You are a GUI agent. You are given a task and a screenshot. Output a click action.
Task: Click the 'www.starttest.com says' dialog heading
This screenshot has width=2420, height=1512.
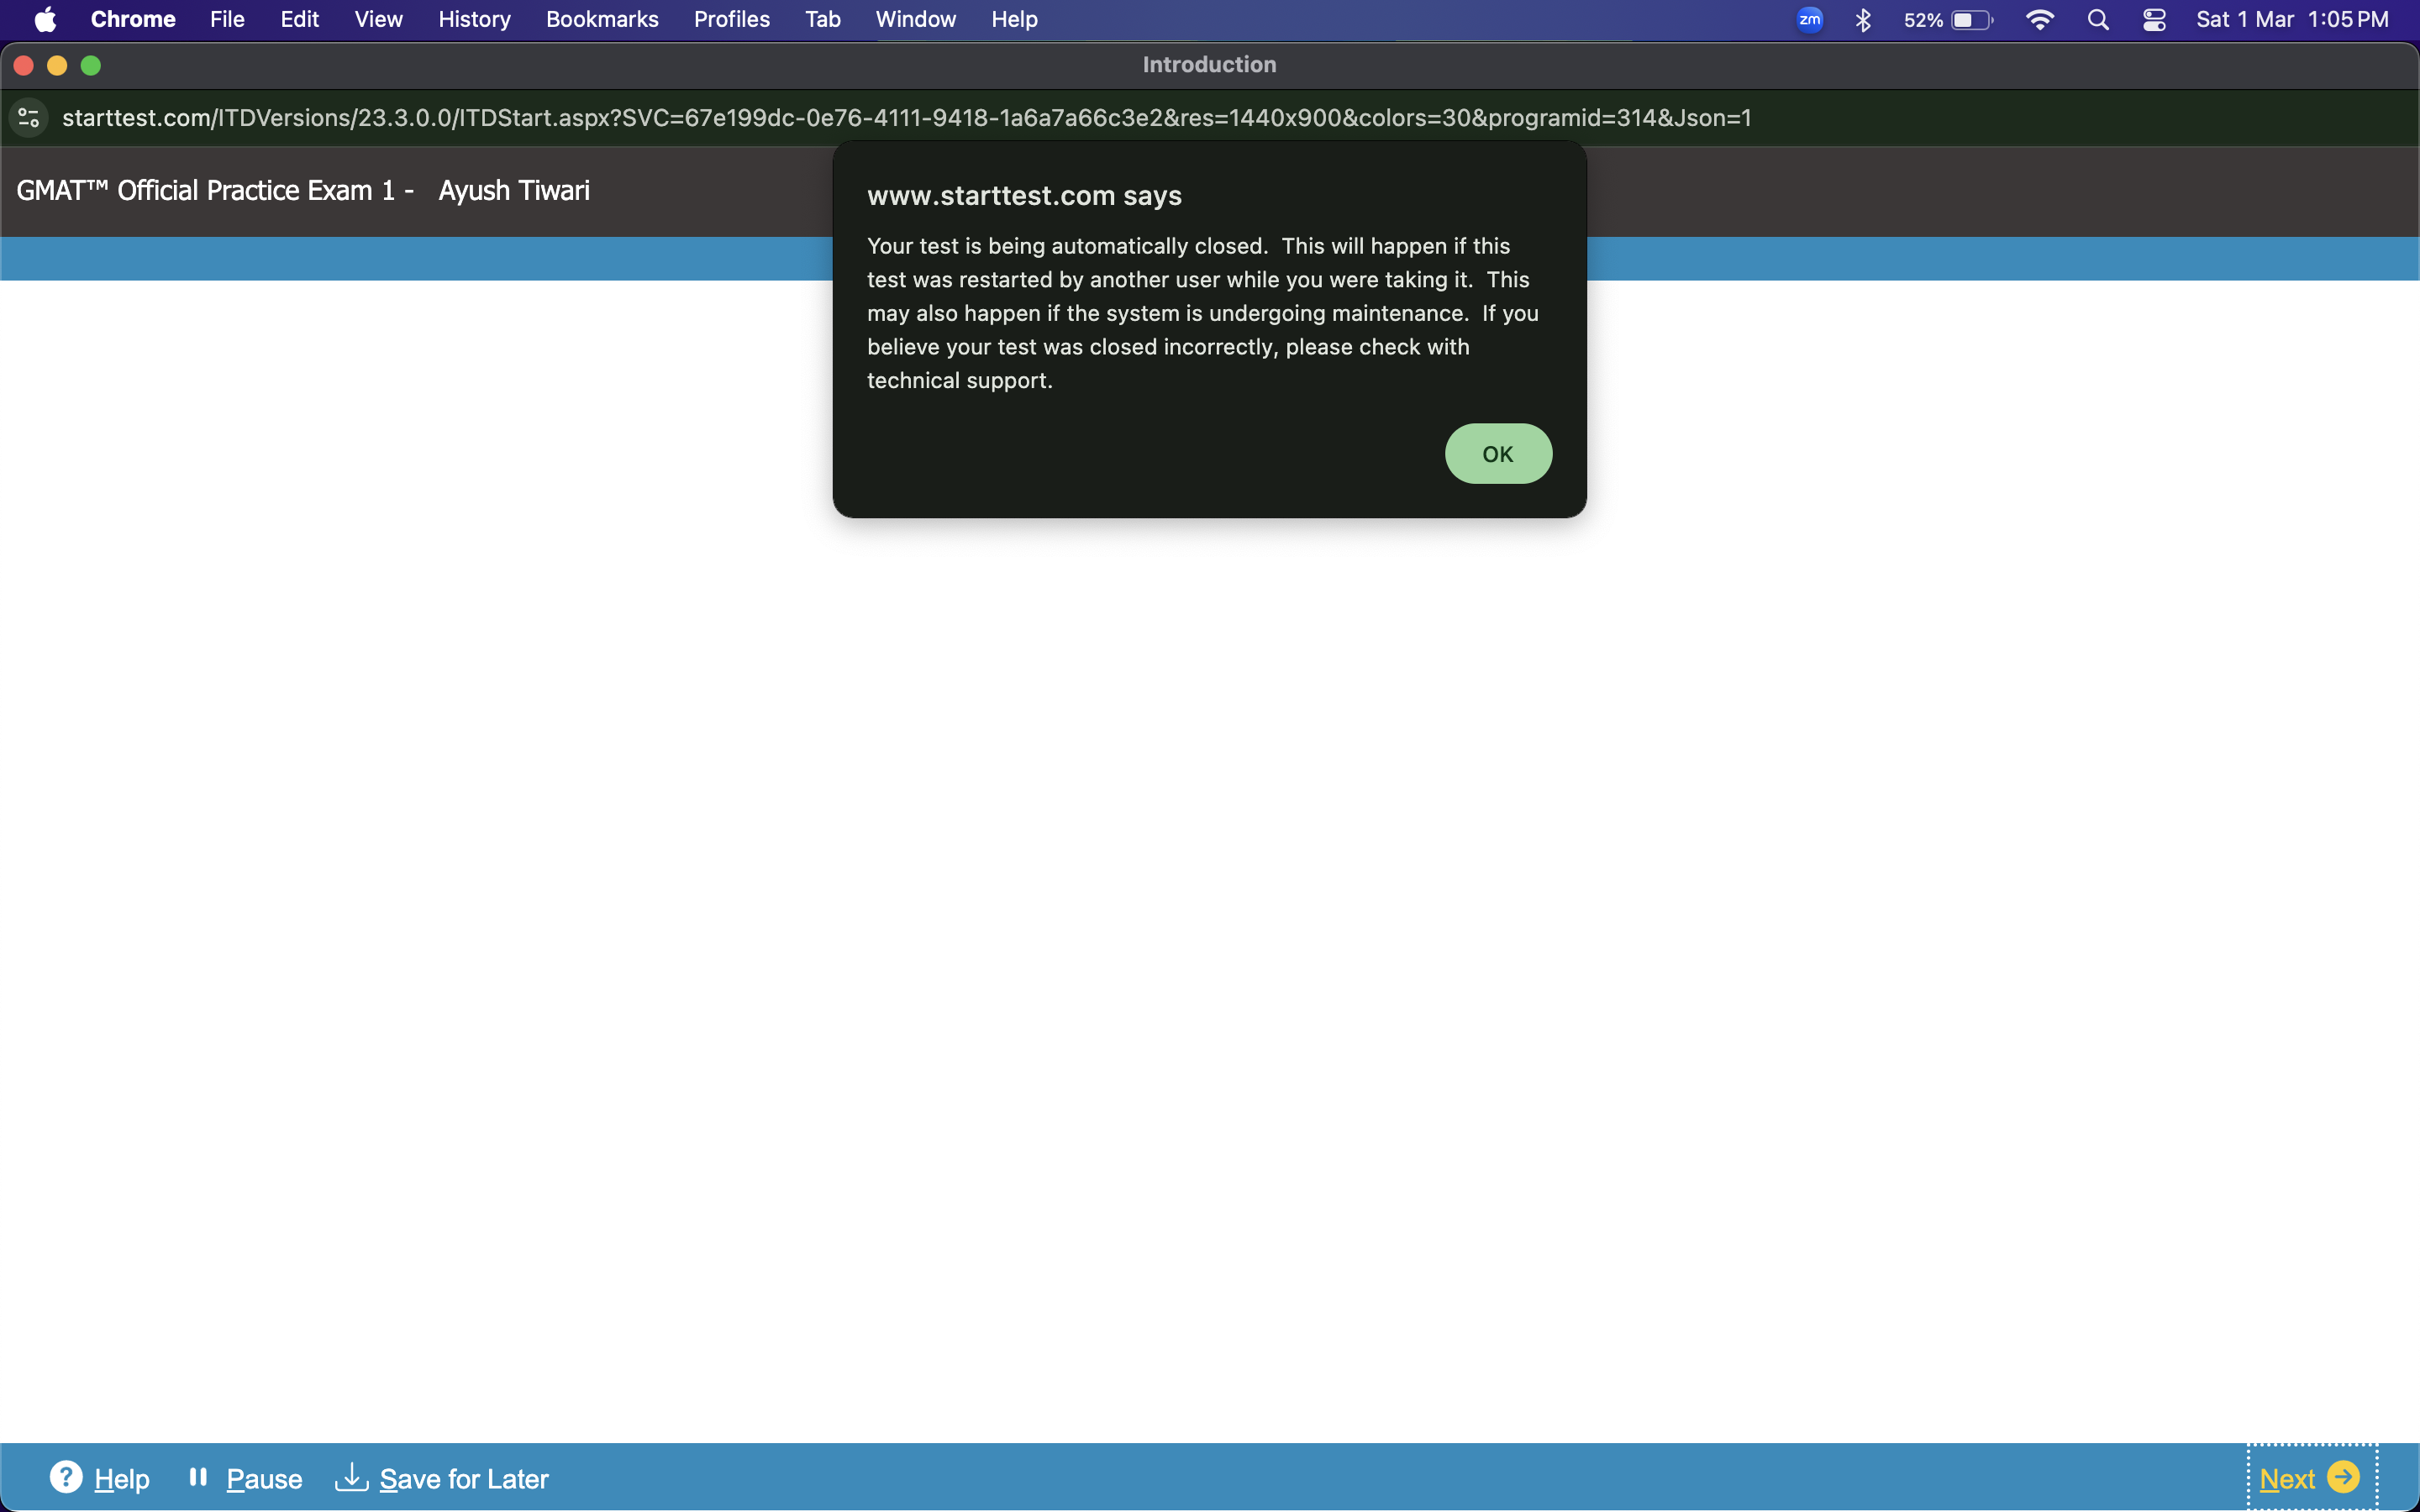click(1024, 196)
